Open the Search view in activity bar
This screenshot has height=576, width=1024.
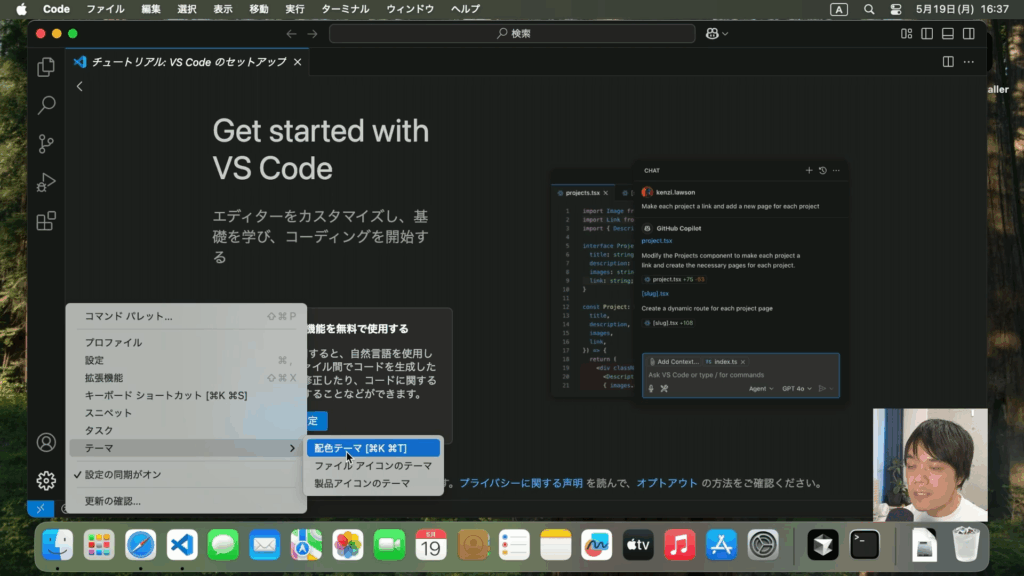(x=46, y=105)
